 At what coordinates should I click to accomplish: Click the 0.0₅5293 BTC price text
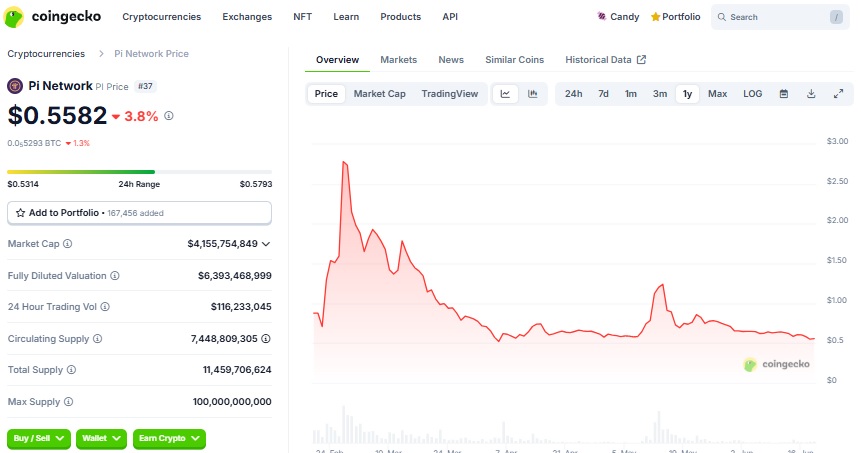34,143
